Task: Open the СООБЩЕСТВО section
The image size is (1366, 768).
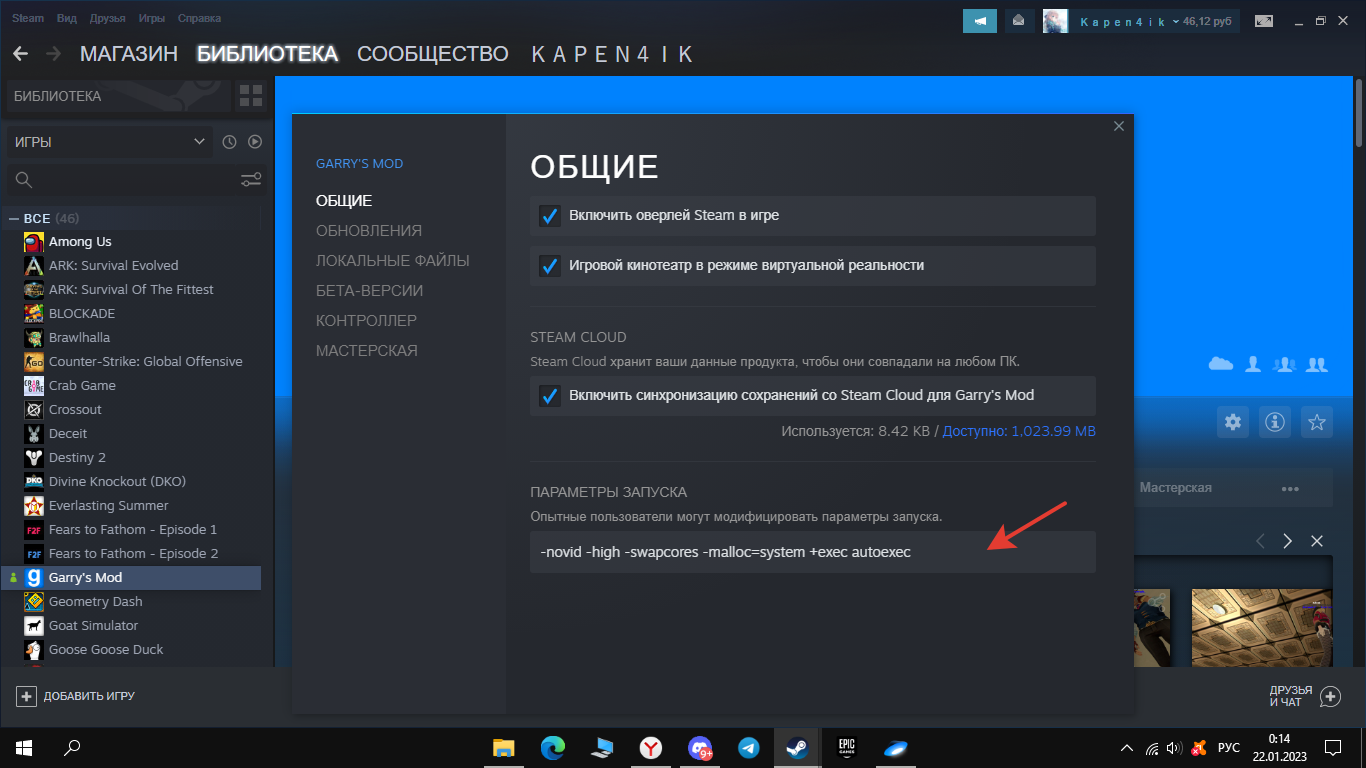Action: (x=433, y=54)
